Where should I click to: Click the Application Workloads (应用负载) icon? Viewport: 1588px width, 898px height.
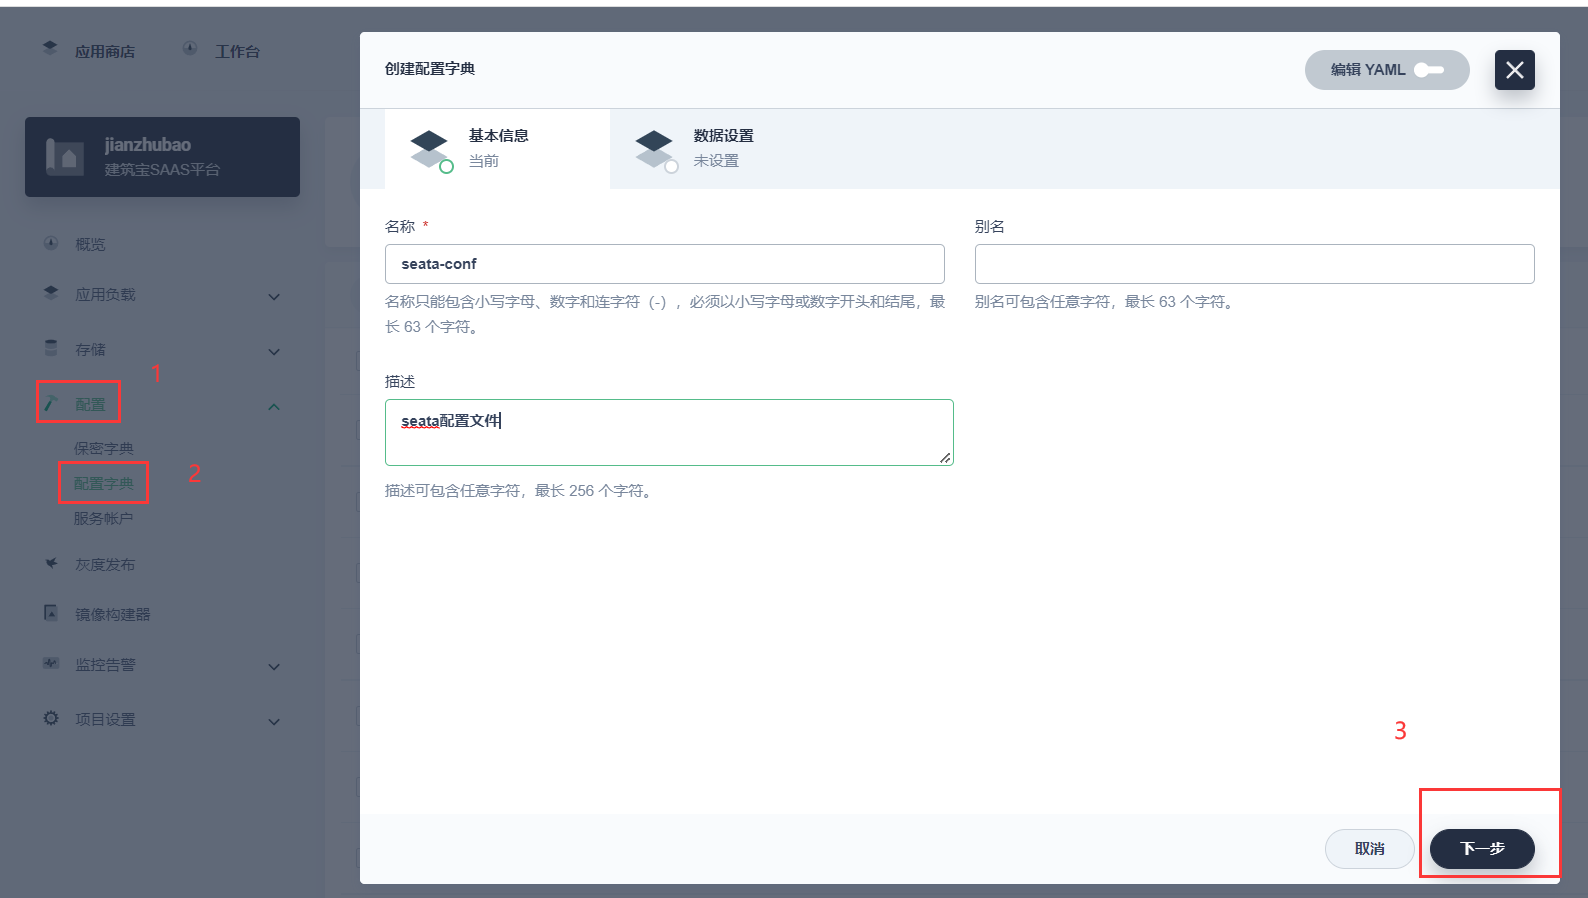point(51,293)
